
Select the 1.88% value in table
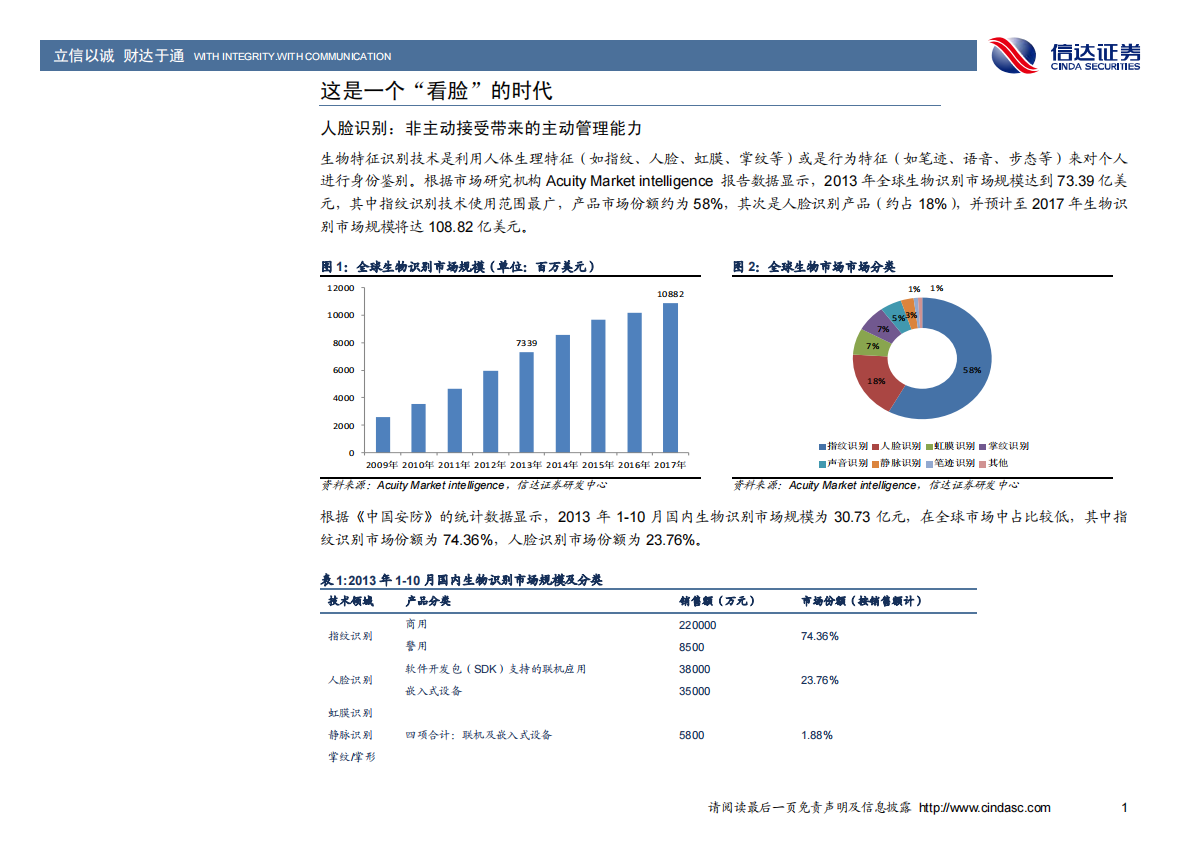click(816, 735)
